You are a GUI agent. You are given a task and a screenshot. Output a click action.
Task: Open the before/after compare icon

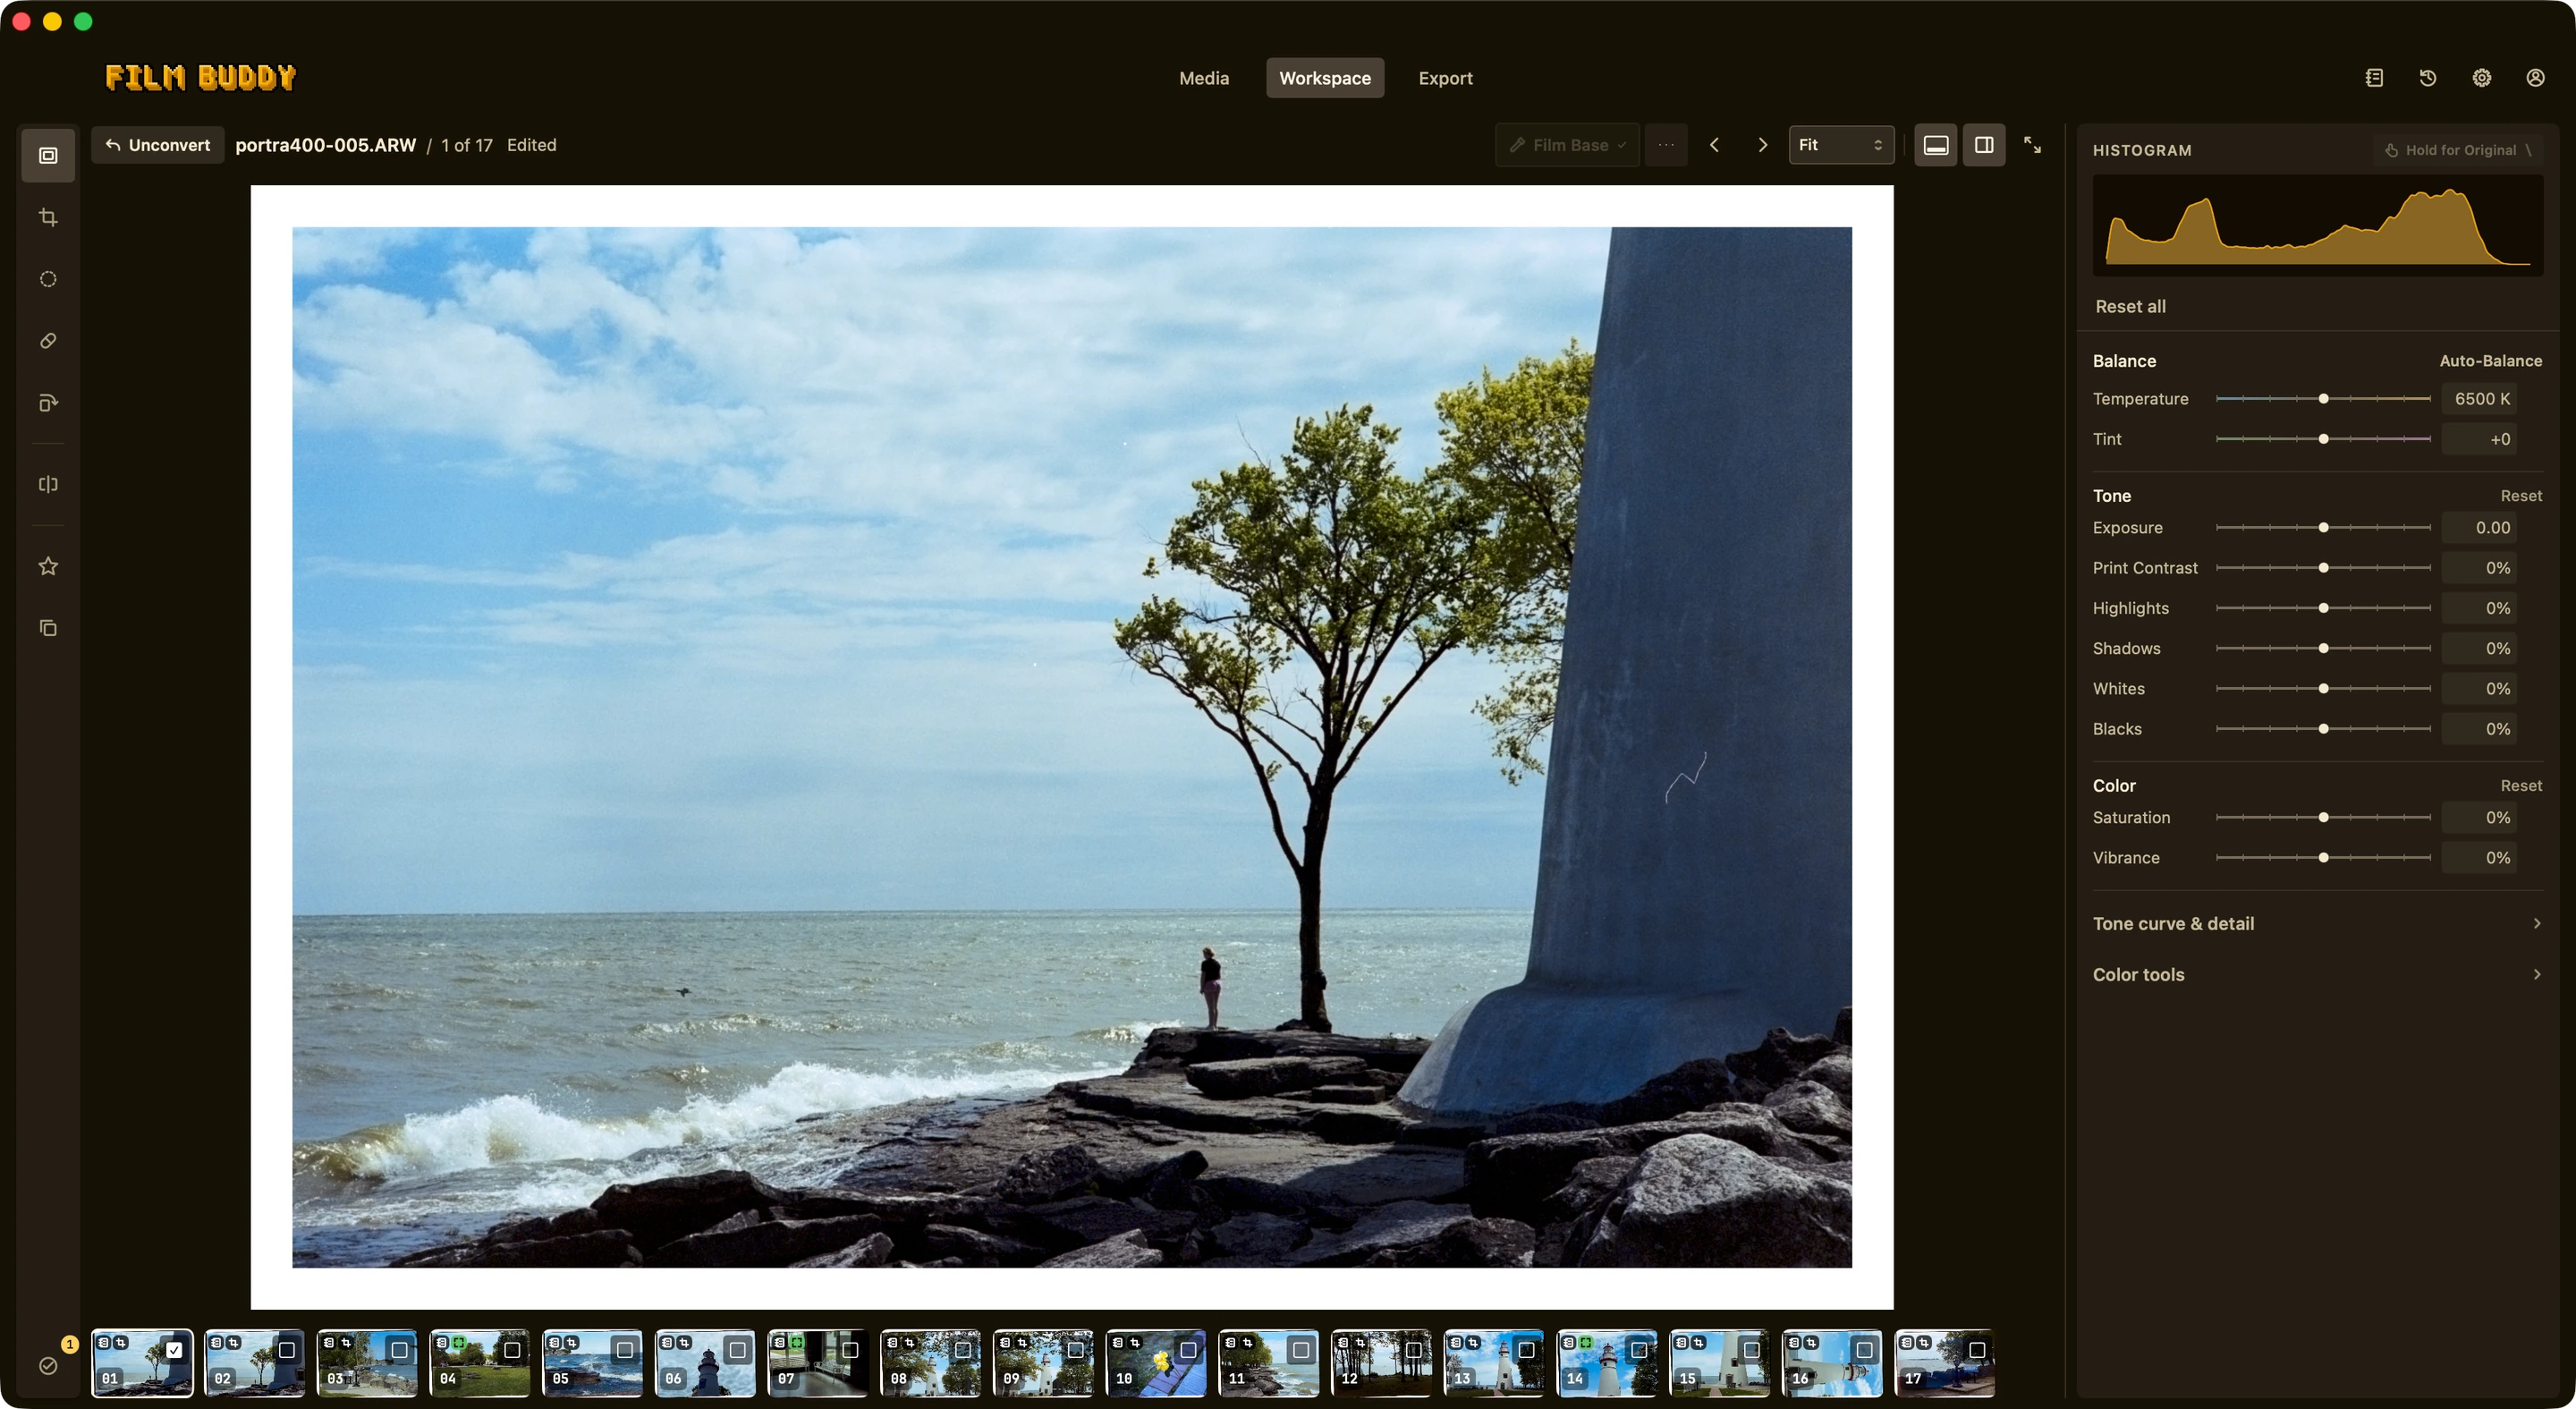coord(48,484)
